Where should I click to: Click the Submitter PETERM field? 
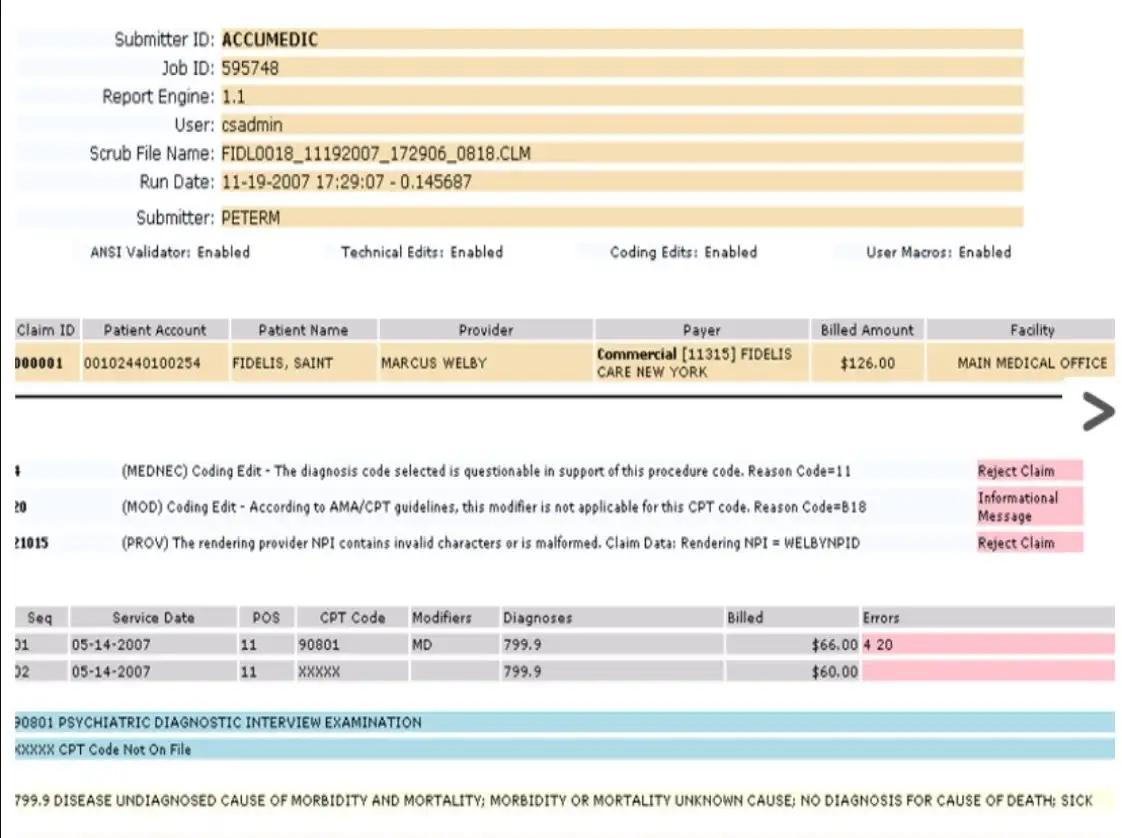pyautogui.click(x=252, y=217)
